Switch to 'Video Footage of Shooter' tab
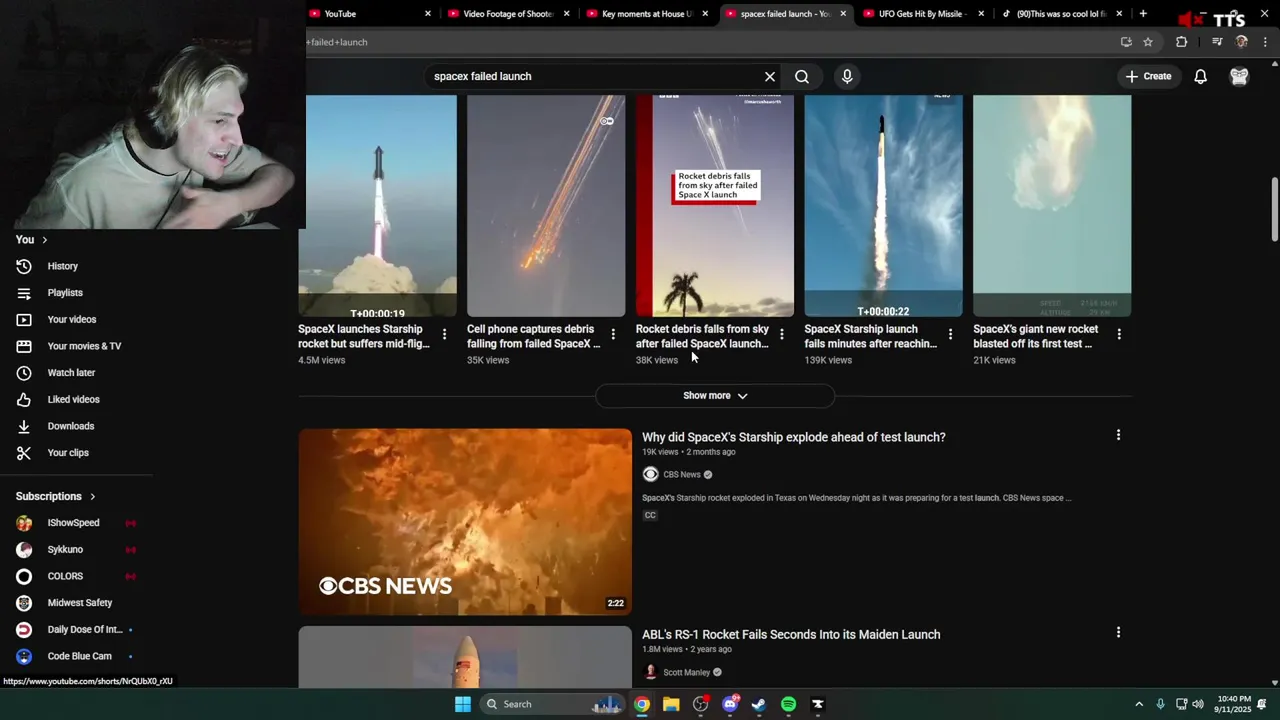 tap(508, 14)
